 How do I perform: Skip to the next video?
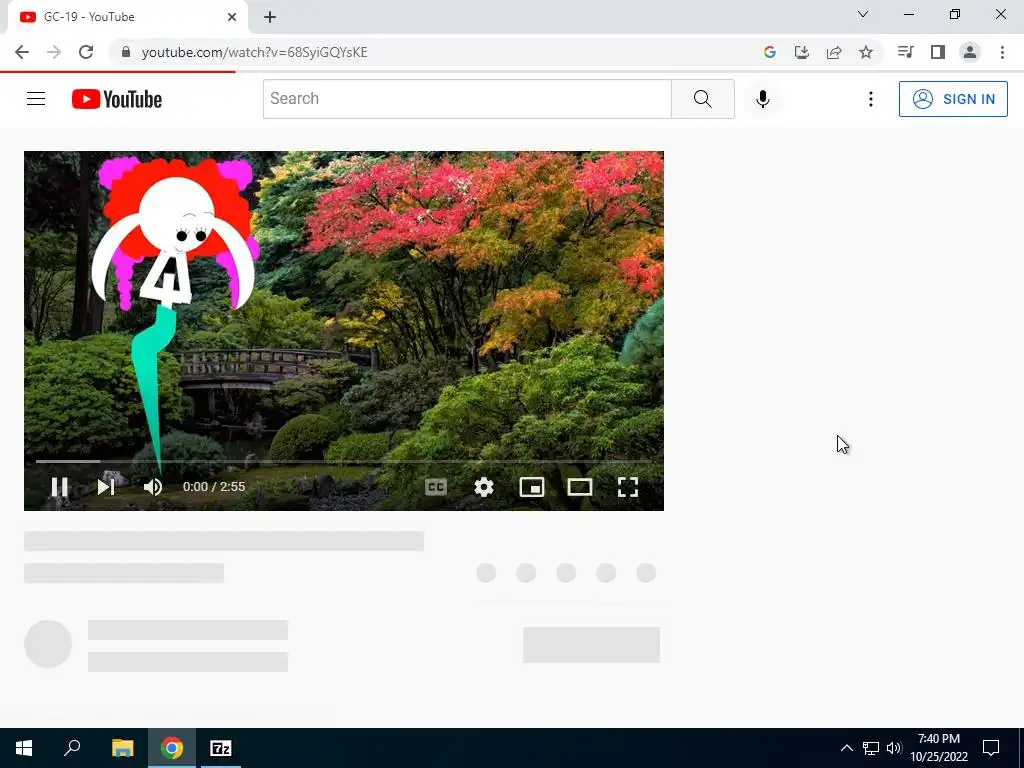pos(106,487)
